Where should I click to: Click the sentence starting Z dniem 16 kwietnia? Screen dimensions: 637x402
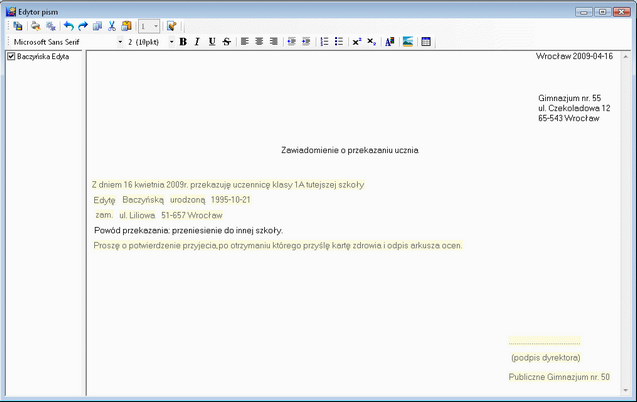(228, 185)
